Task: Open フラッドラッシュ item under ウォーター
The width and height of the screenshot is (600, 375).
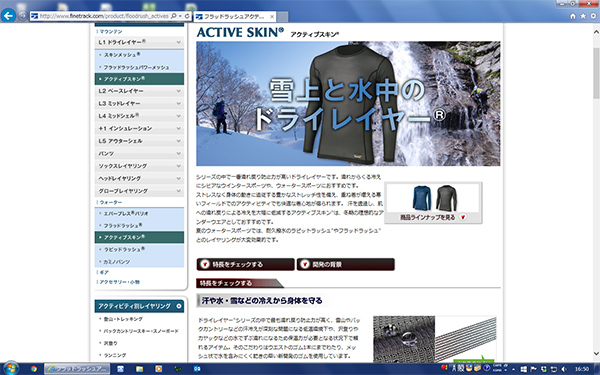Action: (123, 225)
